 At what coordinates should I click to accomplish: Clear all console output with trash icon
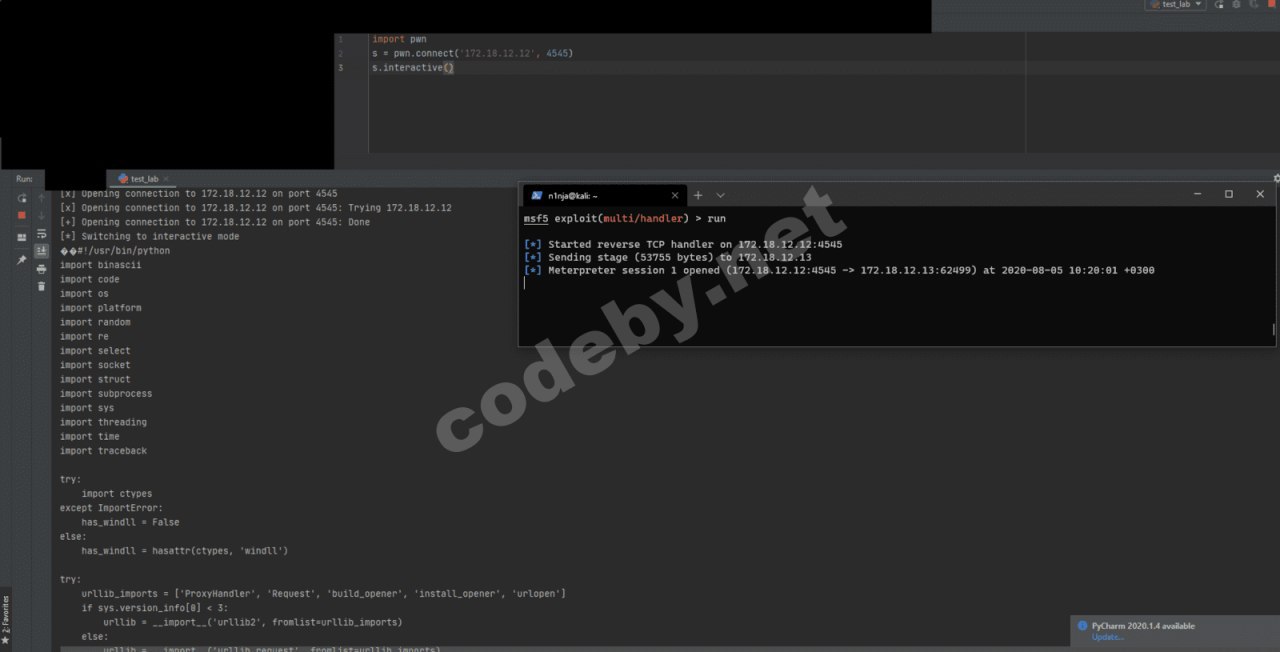(x=42, y=286)
